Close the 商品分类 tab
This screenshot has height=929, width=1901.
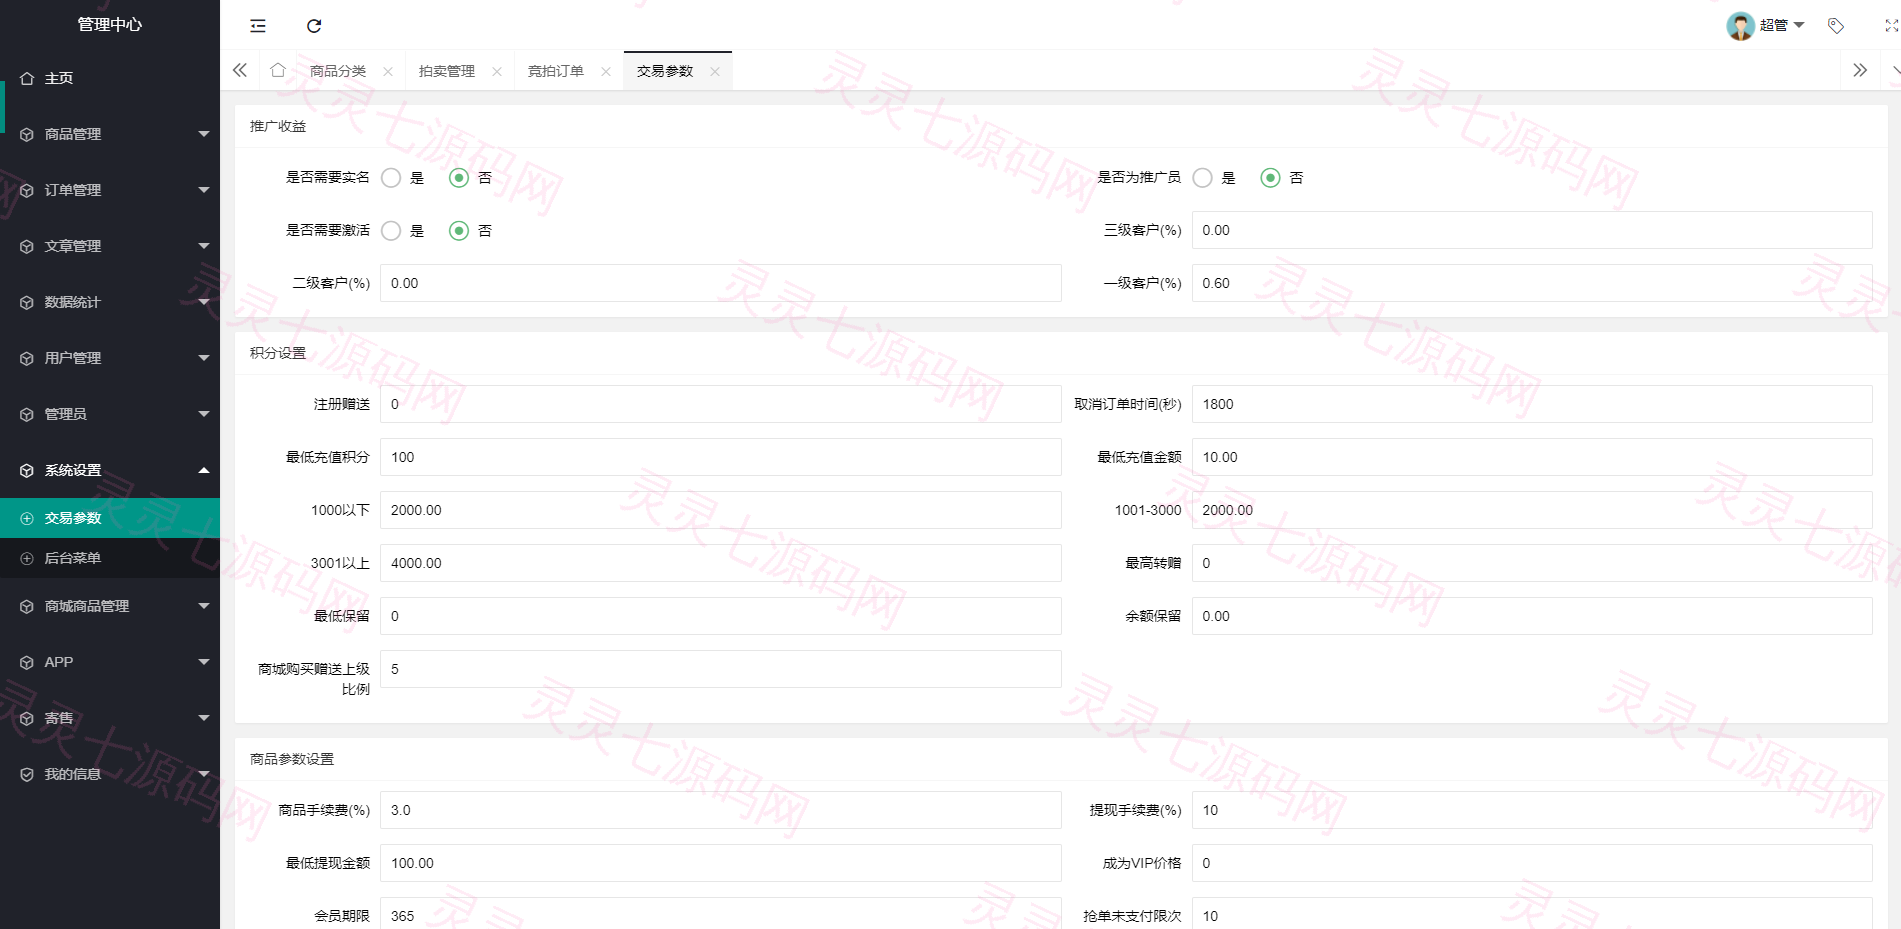[388, 71]
